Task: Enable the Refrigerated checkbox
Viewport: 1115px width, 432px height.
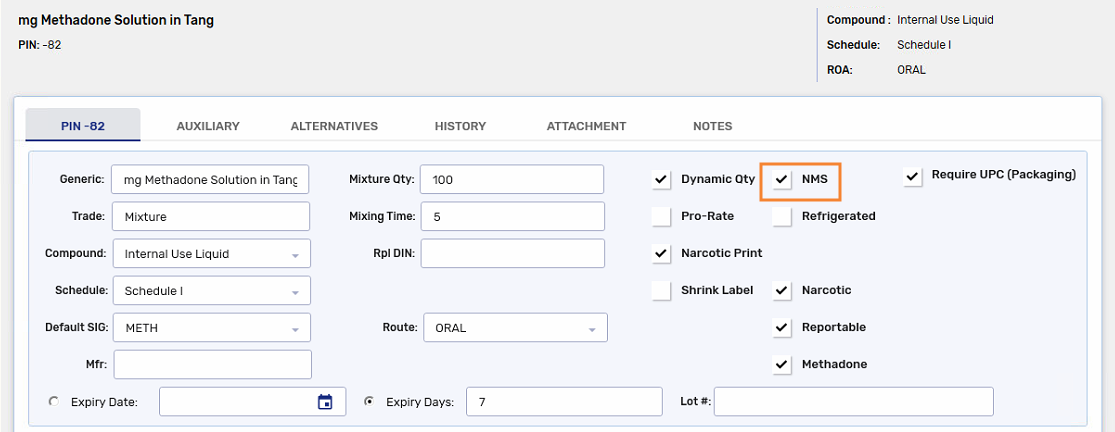Action: tap(782, 216)
